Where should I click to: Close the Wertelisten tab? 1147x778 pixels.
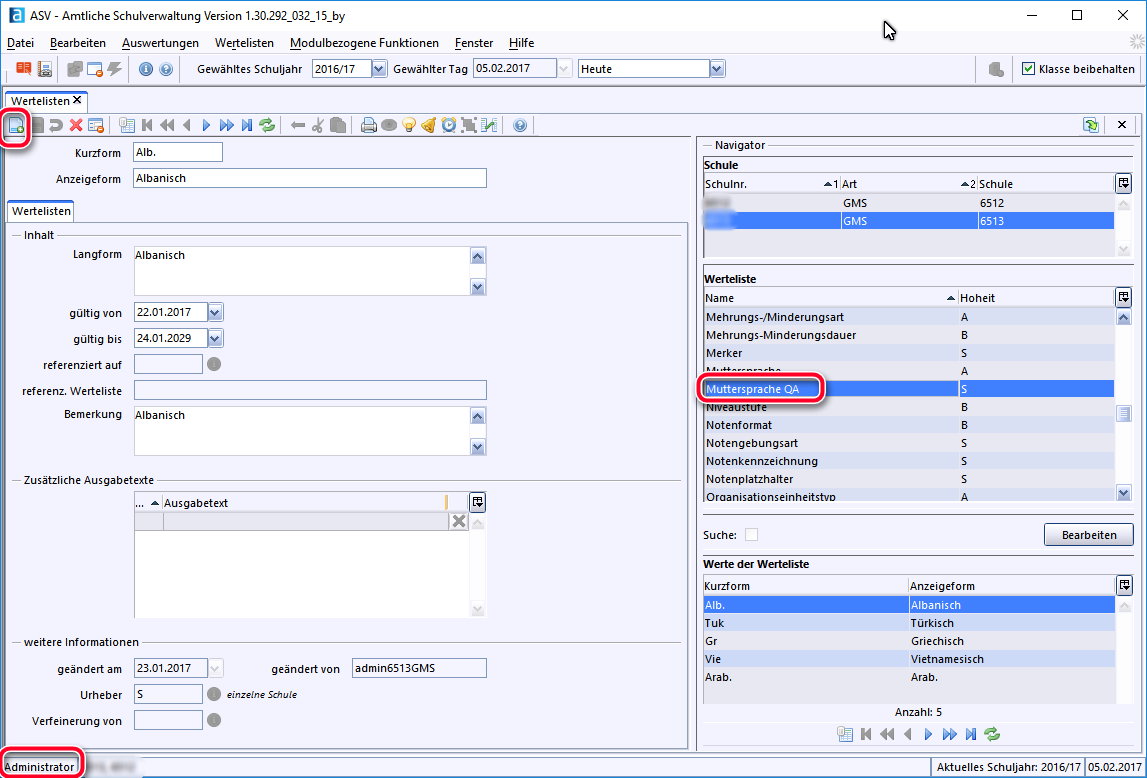pos(77,100)
